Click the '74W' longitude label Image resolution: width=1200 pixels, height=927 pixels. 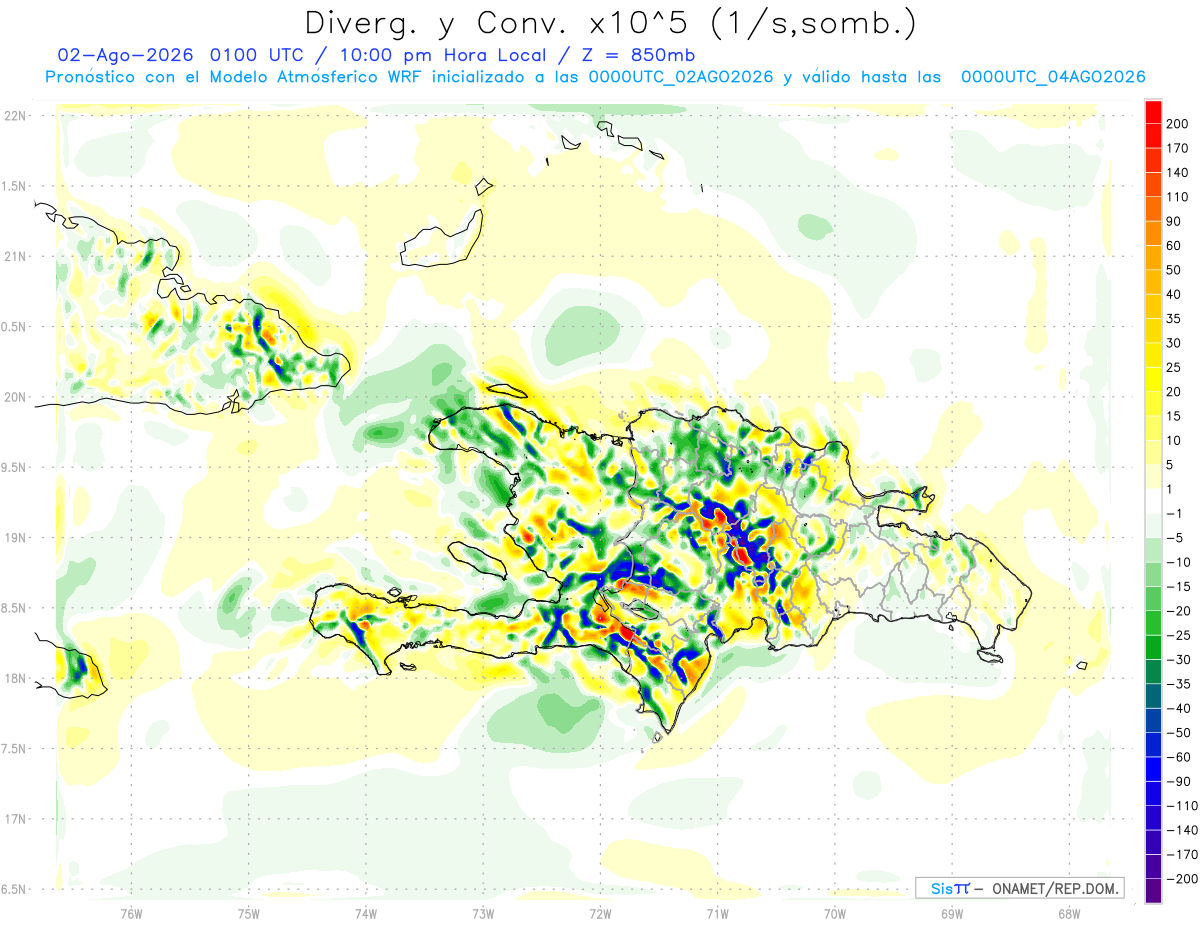[365, 913]
